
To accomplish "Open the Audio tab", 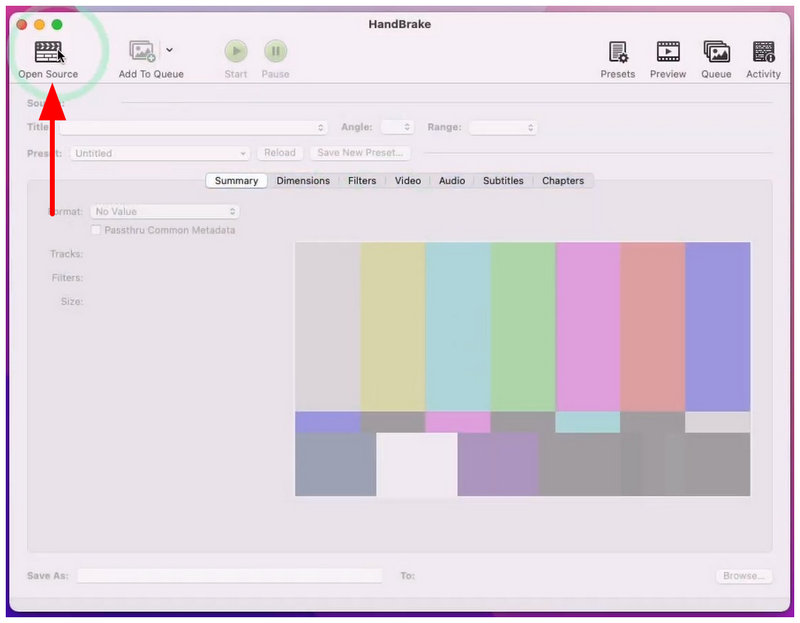I will (x=452, y=181).
